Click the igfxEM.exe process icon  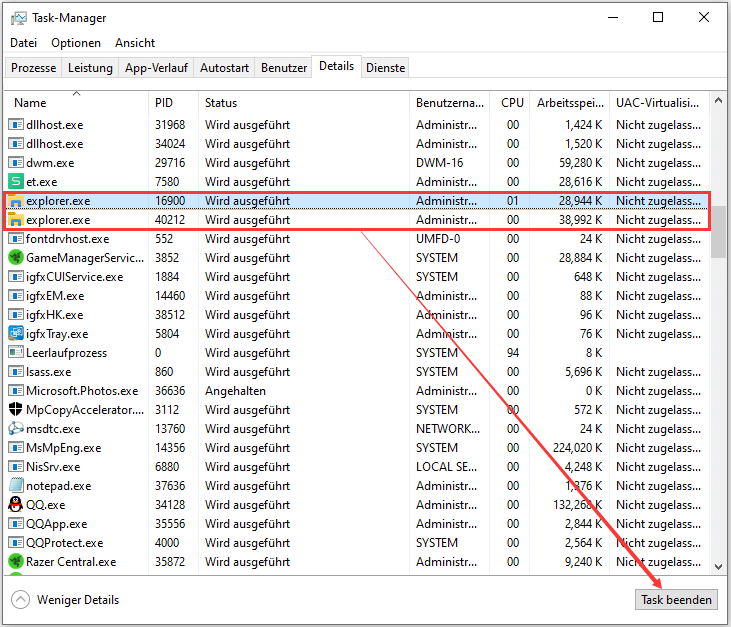[16, 296]
